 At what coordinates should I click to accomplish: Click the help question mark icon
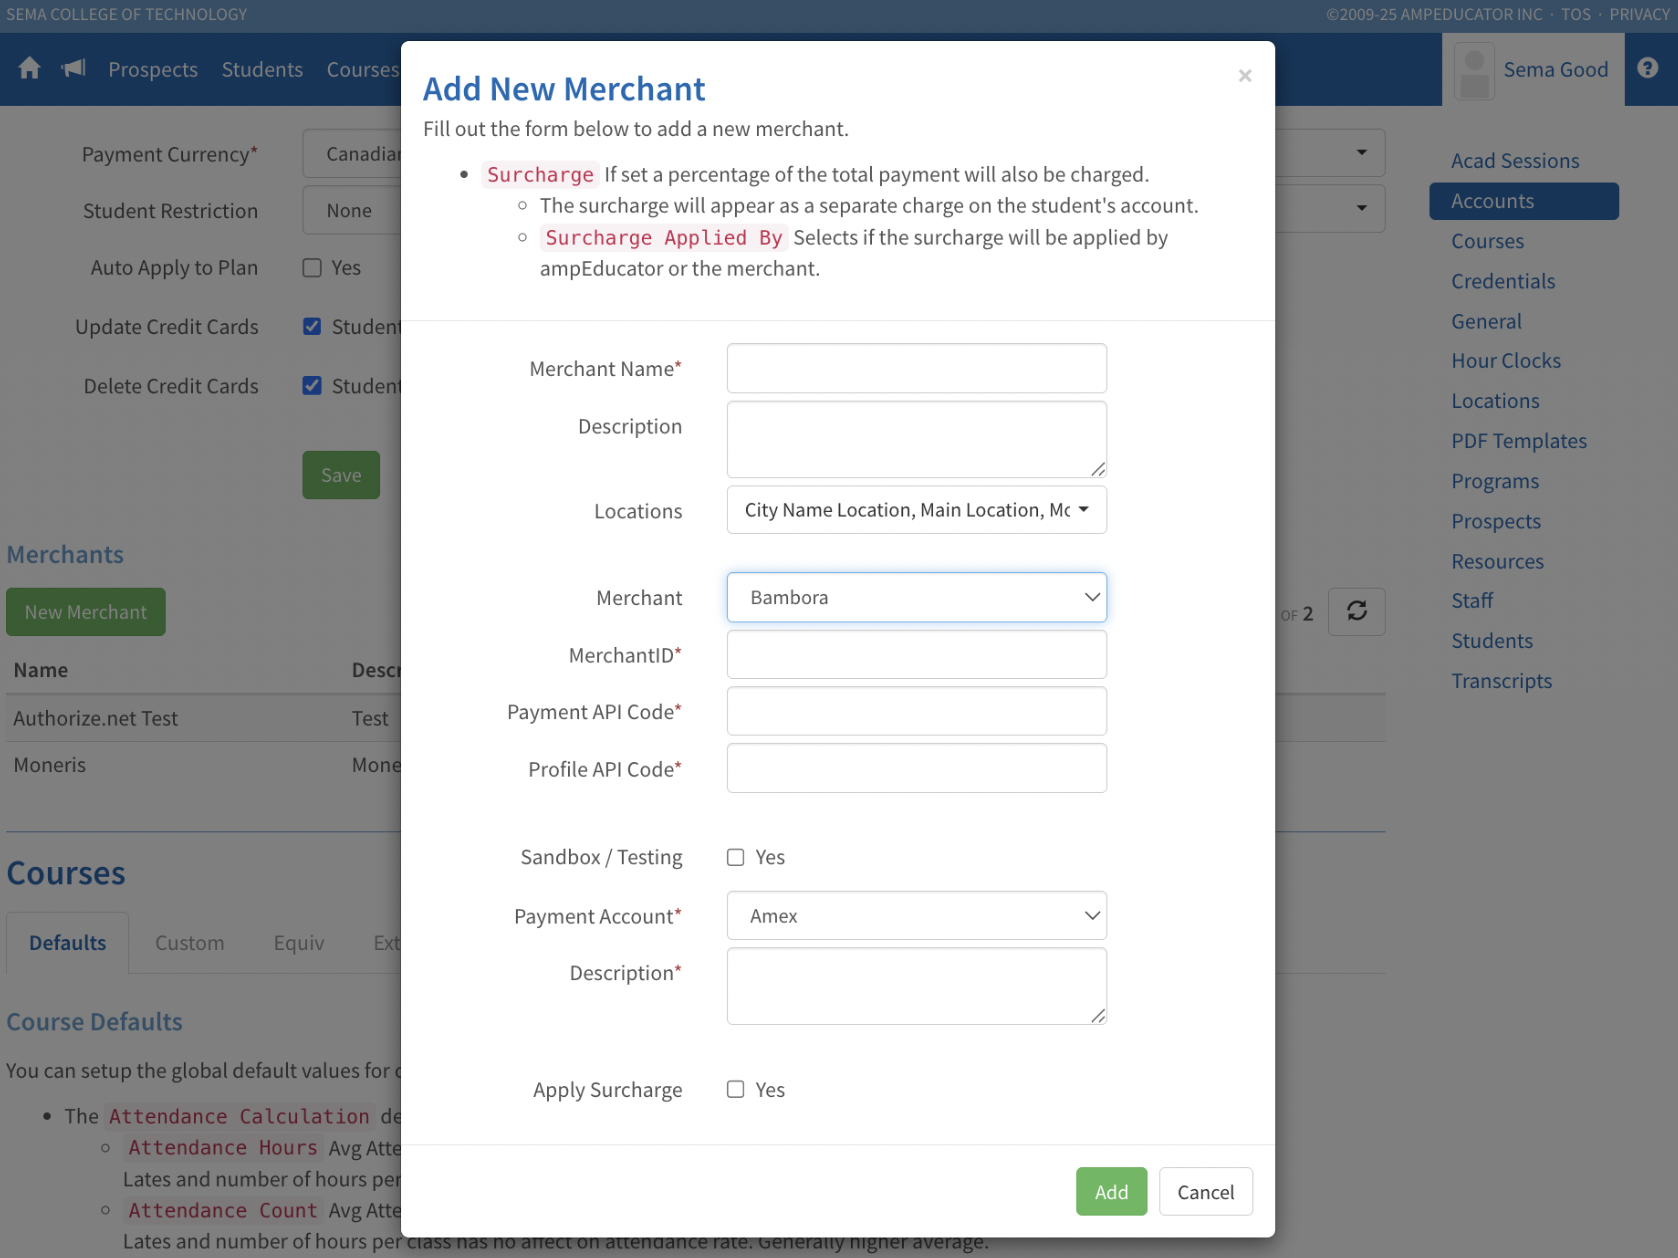pyautogui.click(x=1648, y=68)
